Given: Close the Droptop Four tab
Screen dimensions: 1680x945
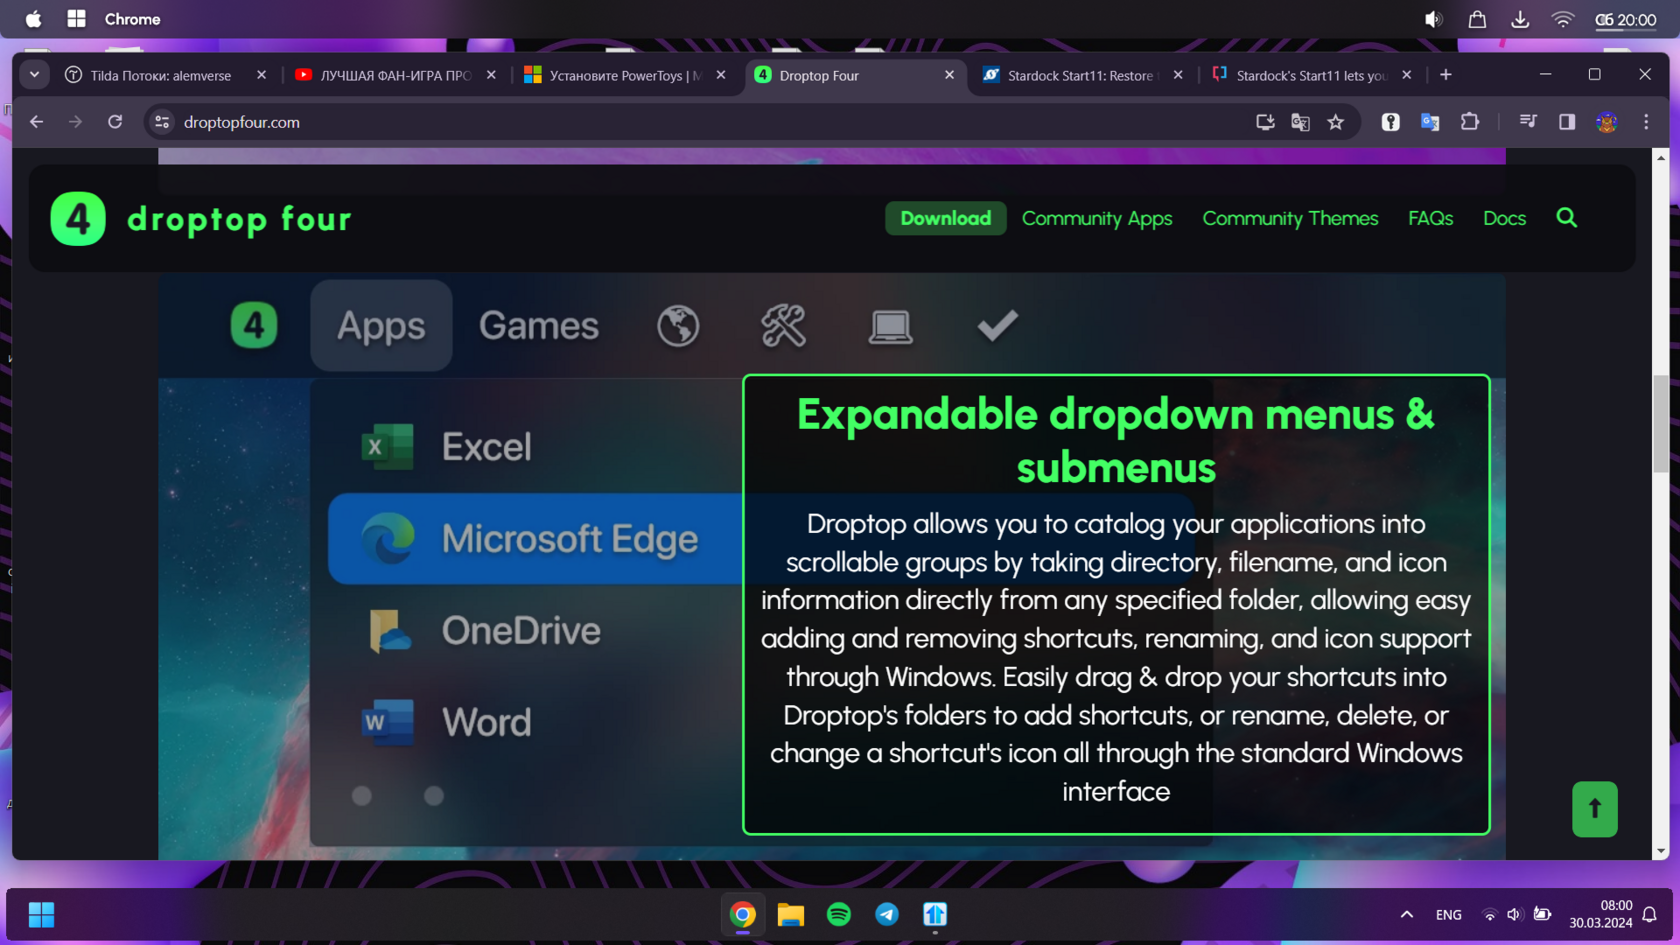Looking at the screenshot, I should click(949, 75).
